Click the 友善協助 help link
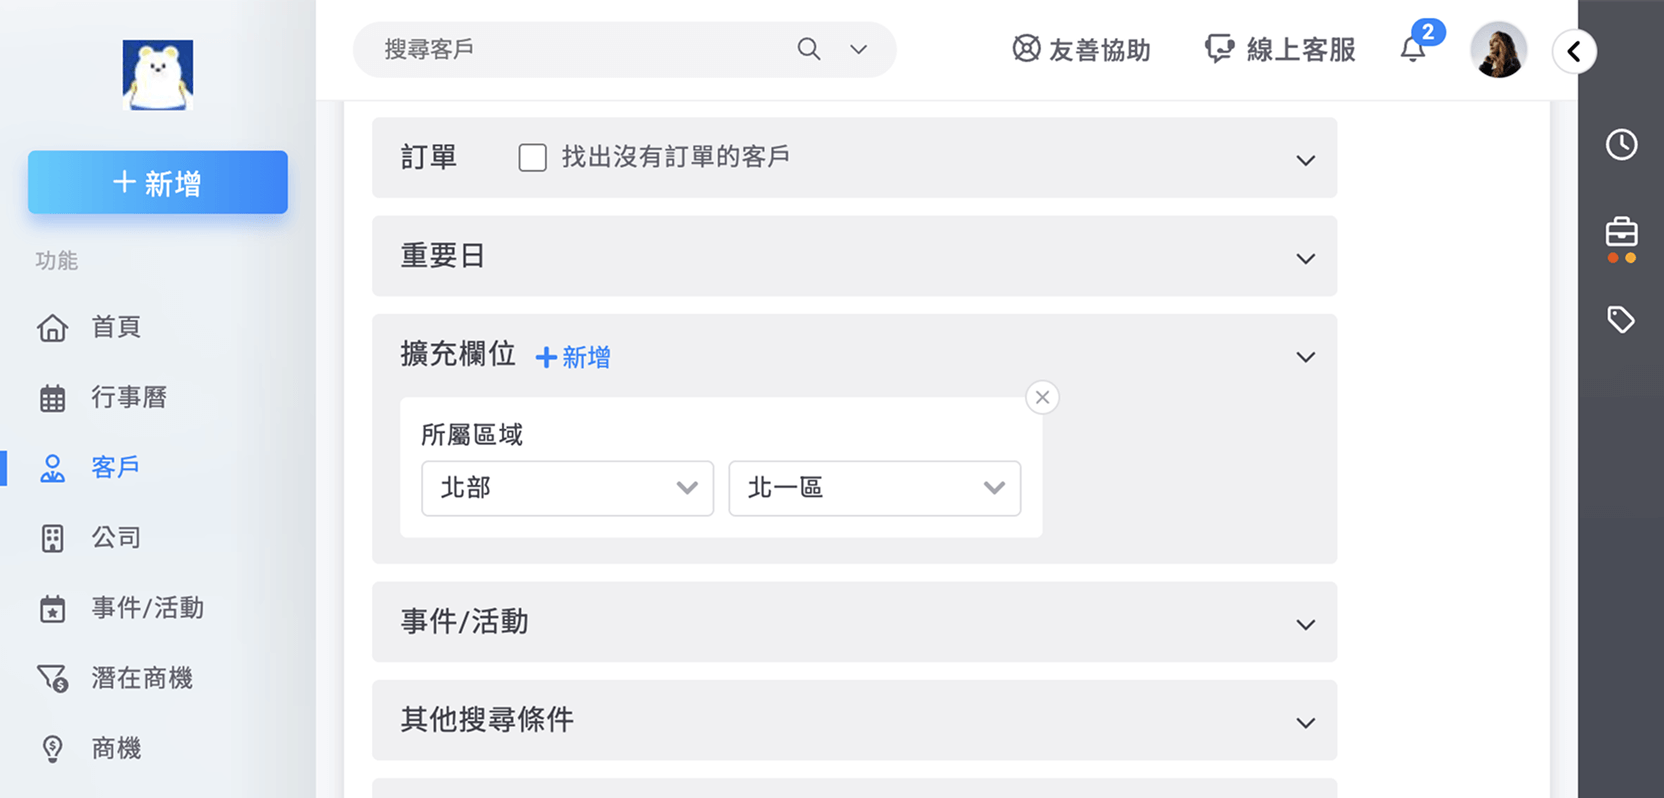Viewport: 1664px width, 798px height. click(1081, 49)
